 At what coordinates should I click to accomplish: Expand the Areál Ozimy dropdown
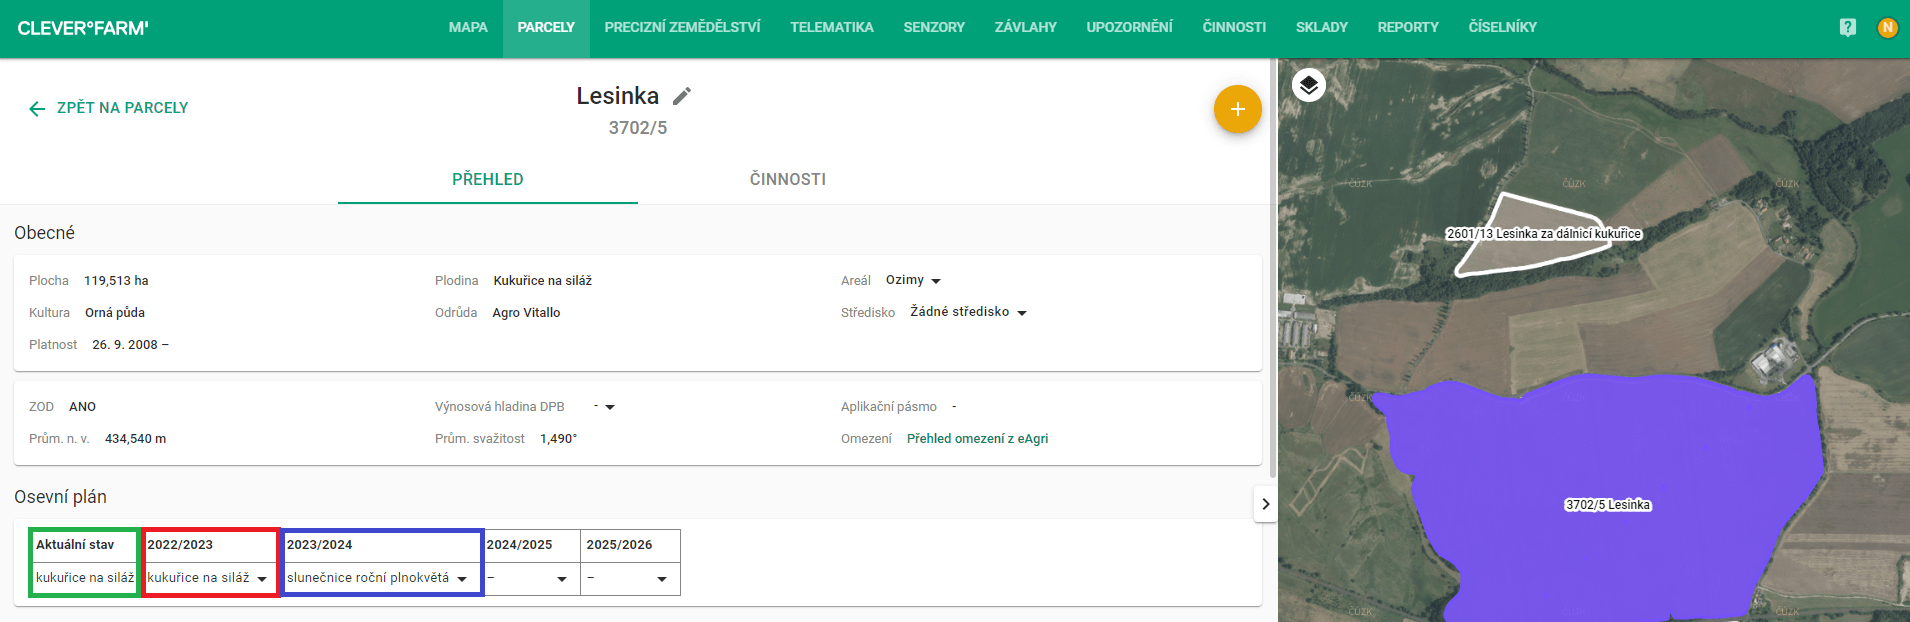[x=913, y=281]
